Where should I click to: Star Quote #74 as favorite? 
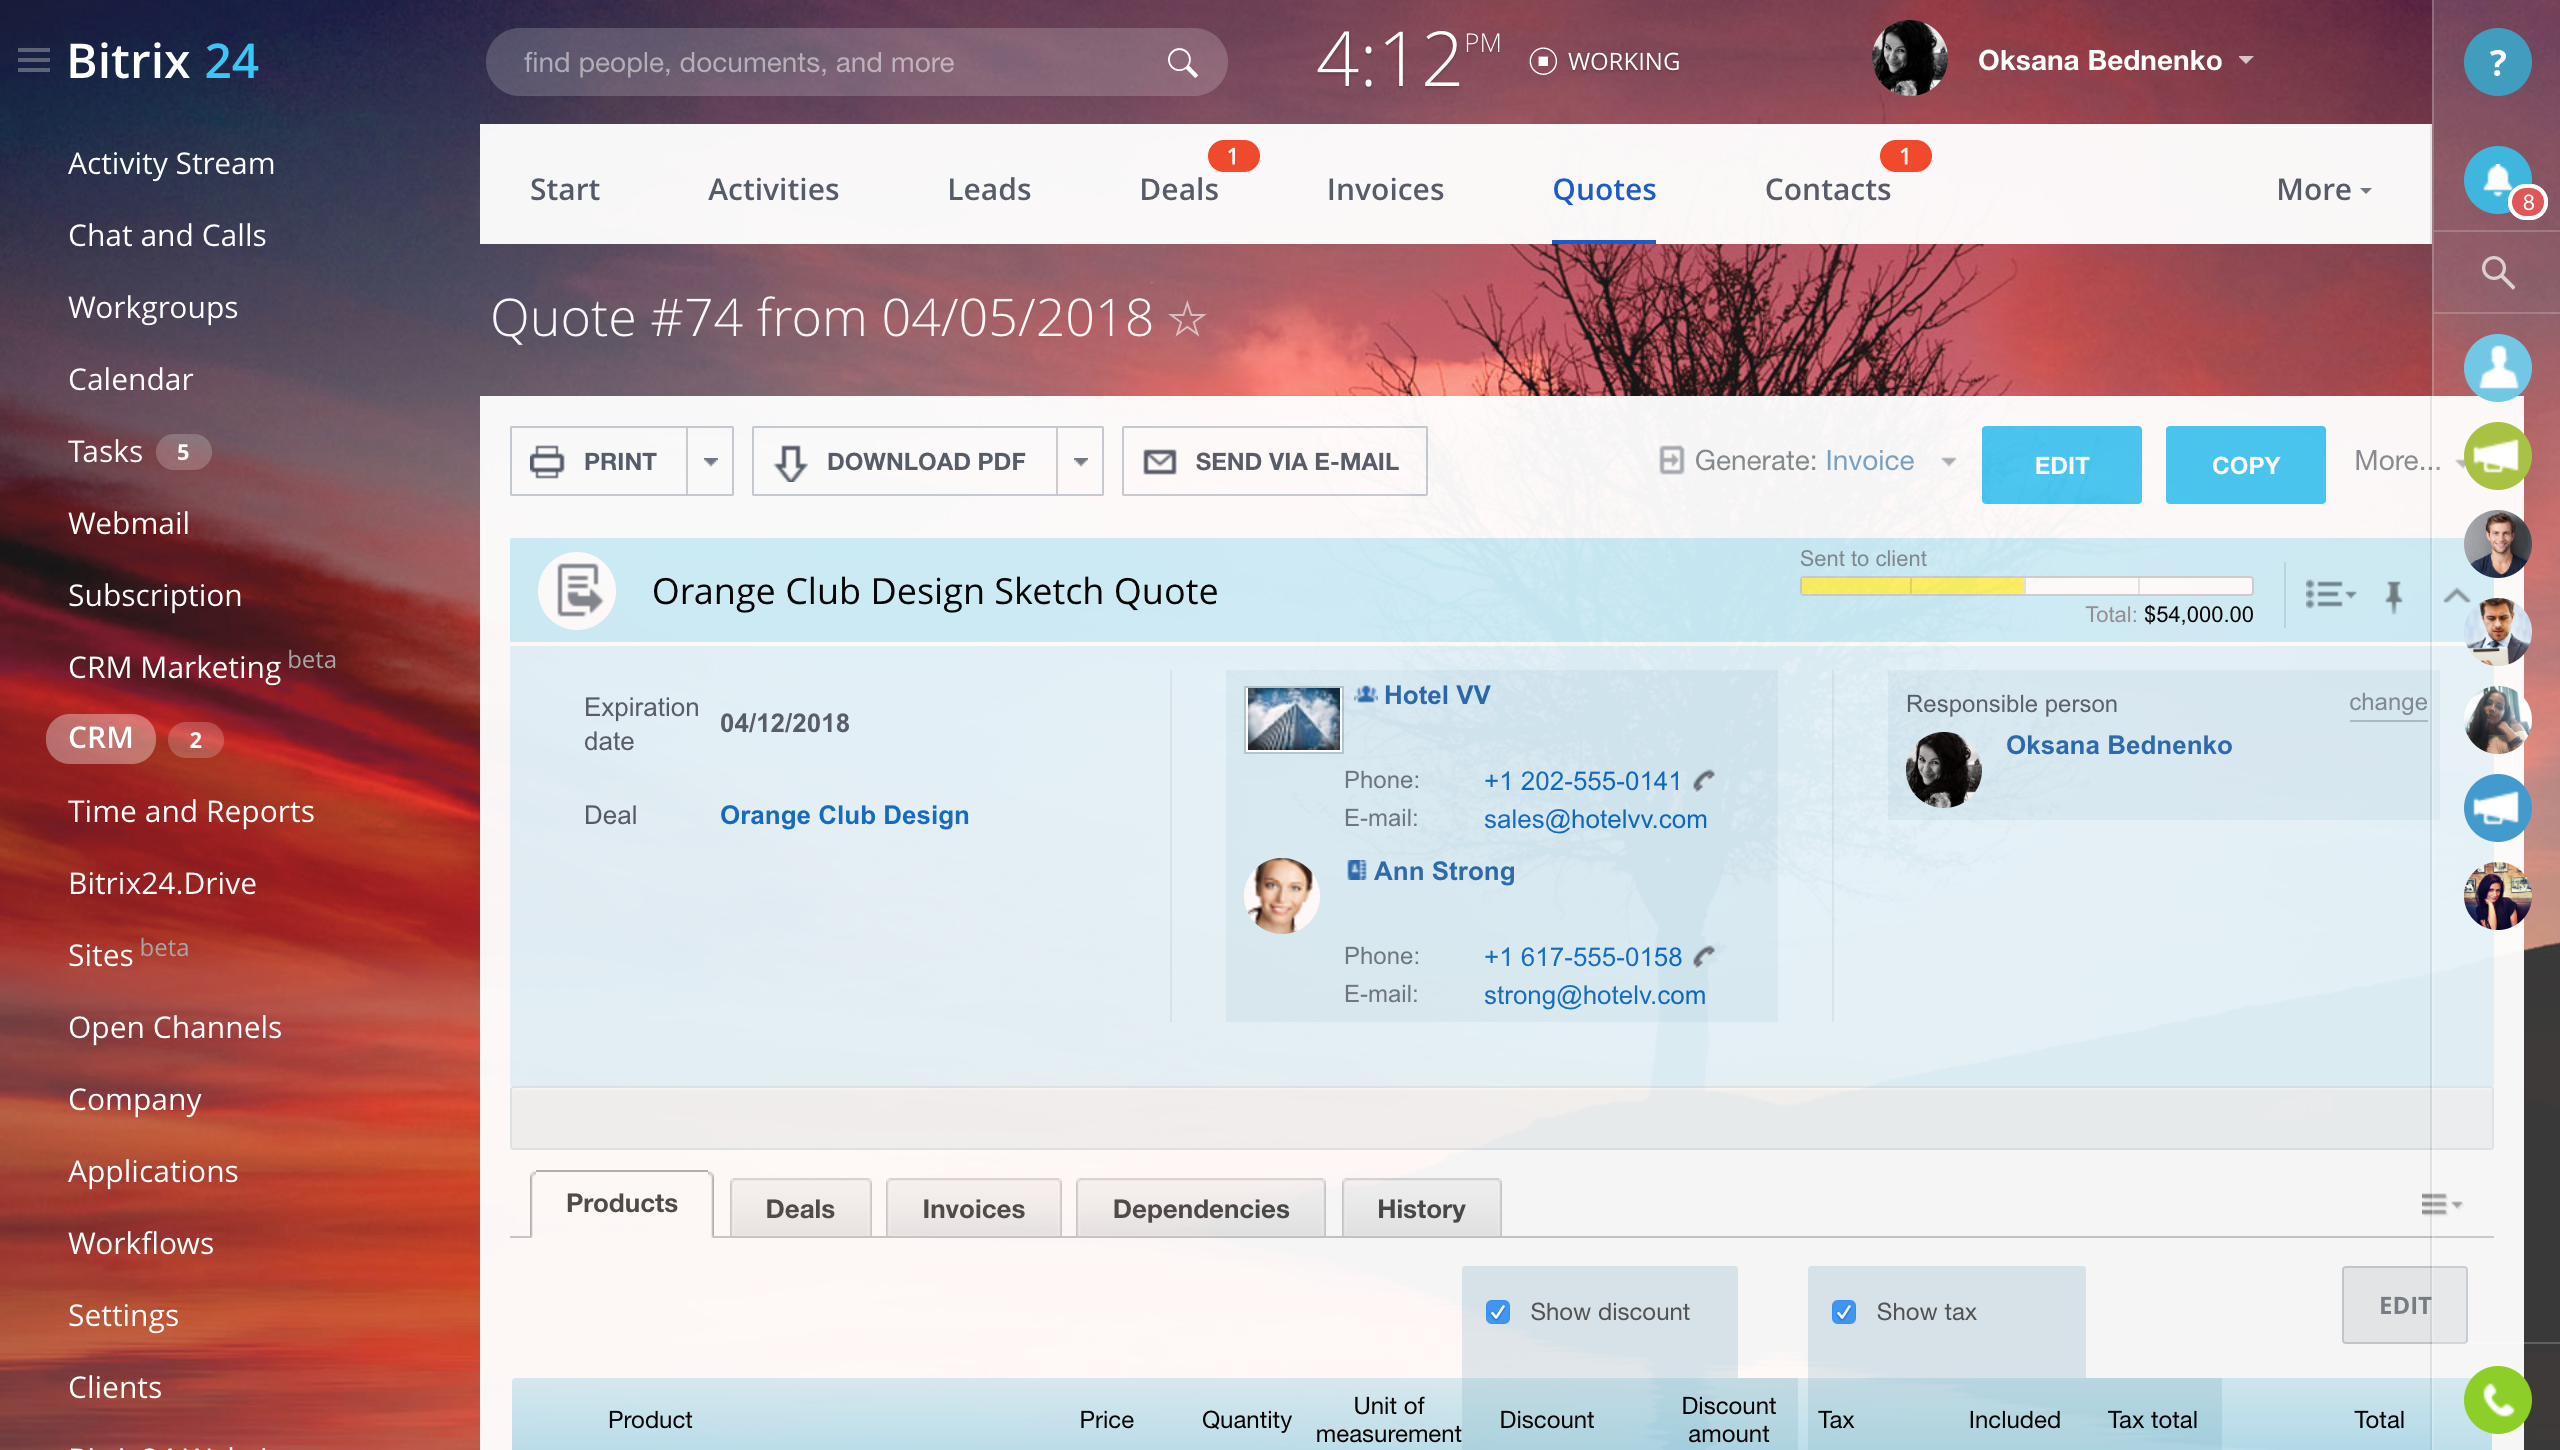click(1187, 320)
